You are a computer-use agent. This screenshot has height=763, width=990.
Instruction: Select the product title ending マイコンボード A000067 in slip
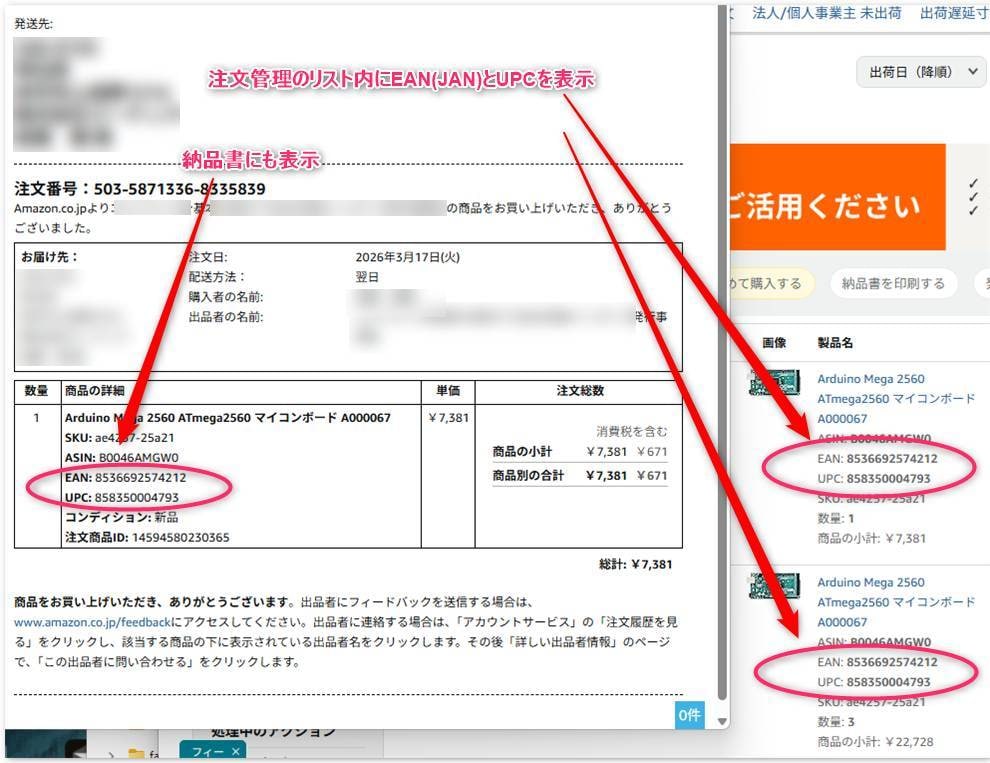tap(227, 418)
